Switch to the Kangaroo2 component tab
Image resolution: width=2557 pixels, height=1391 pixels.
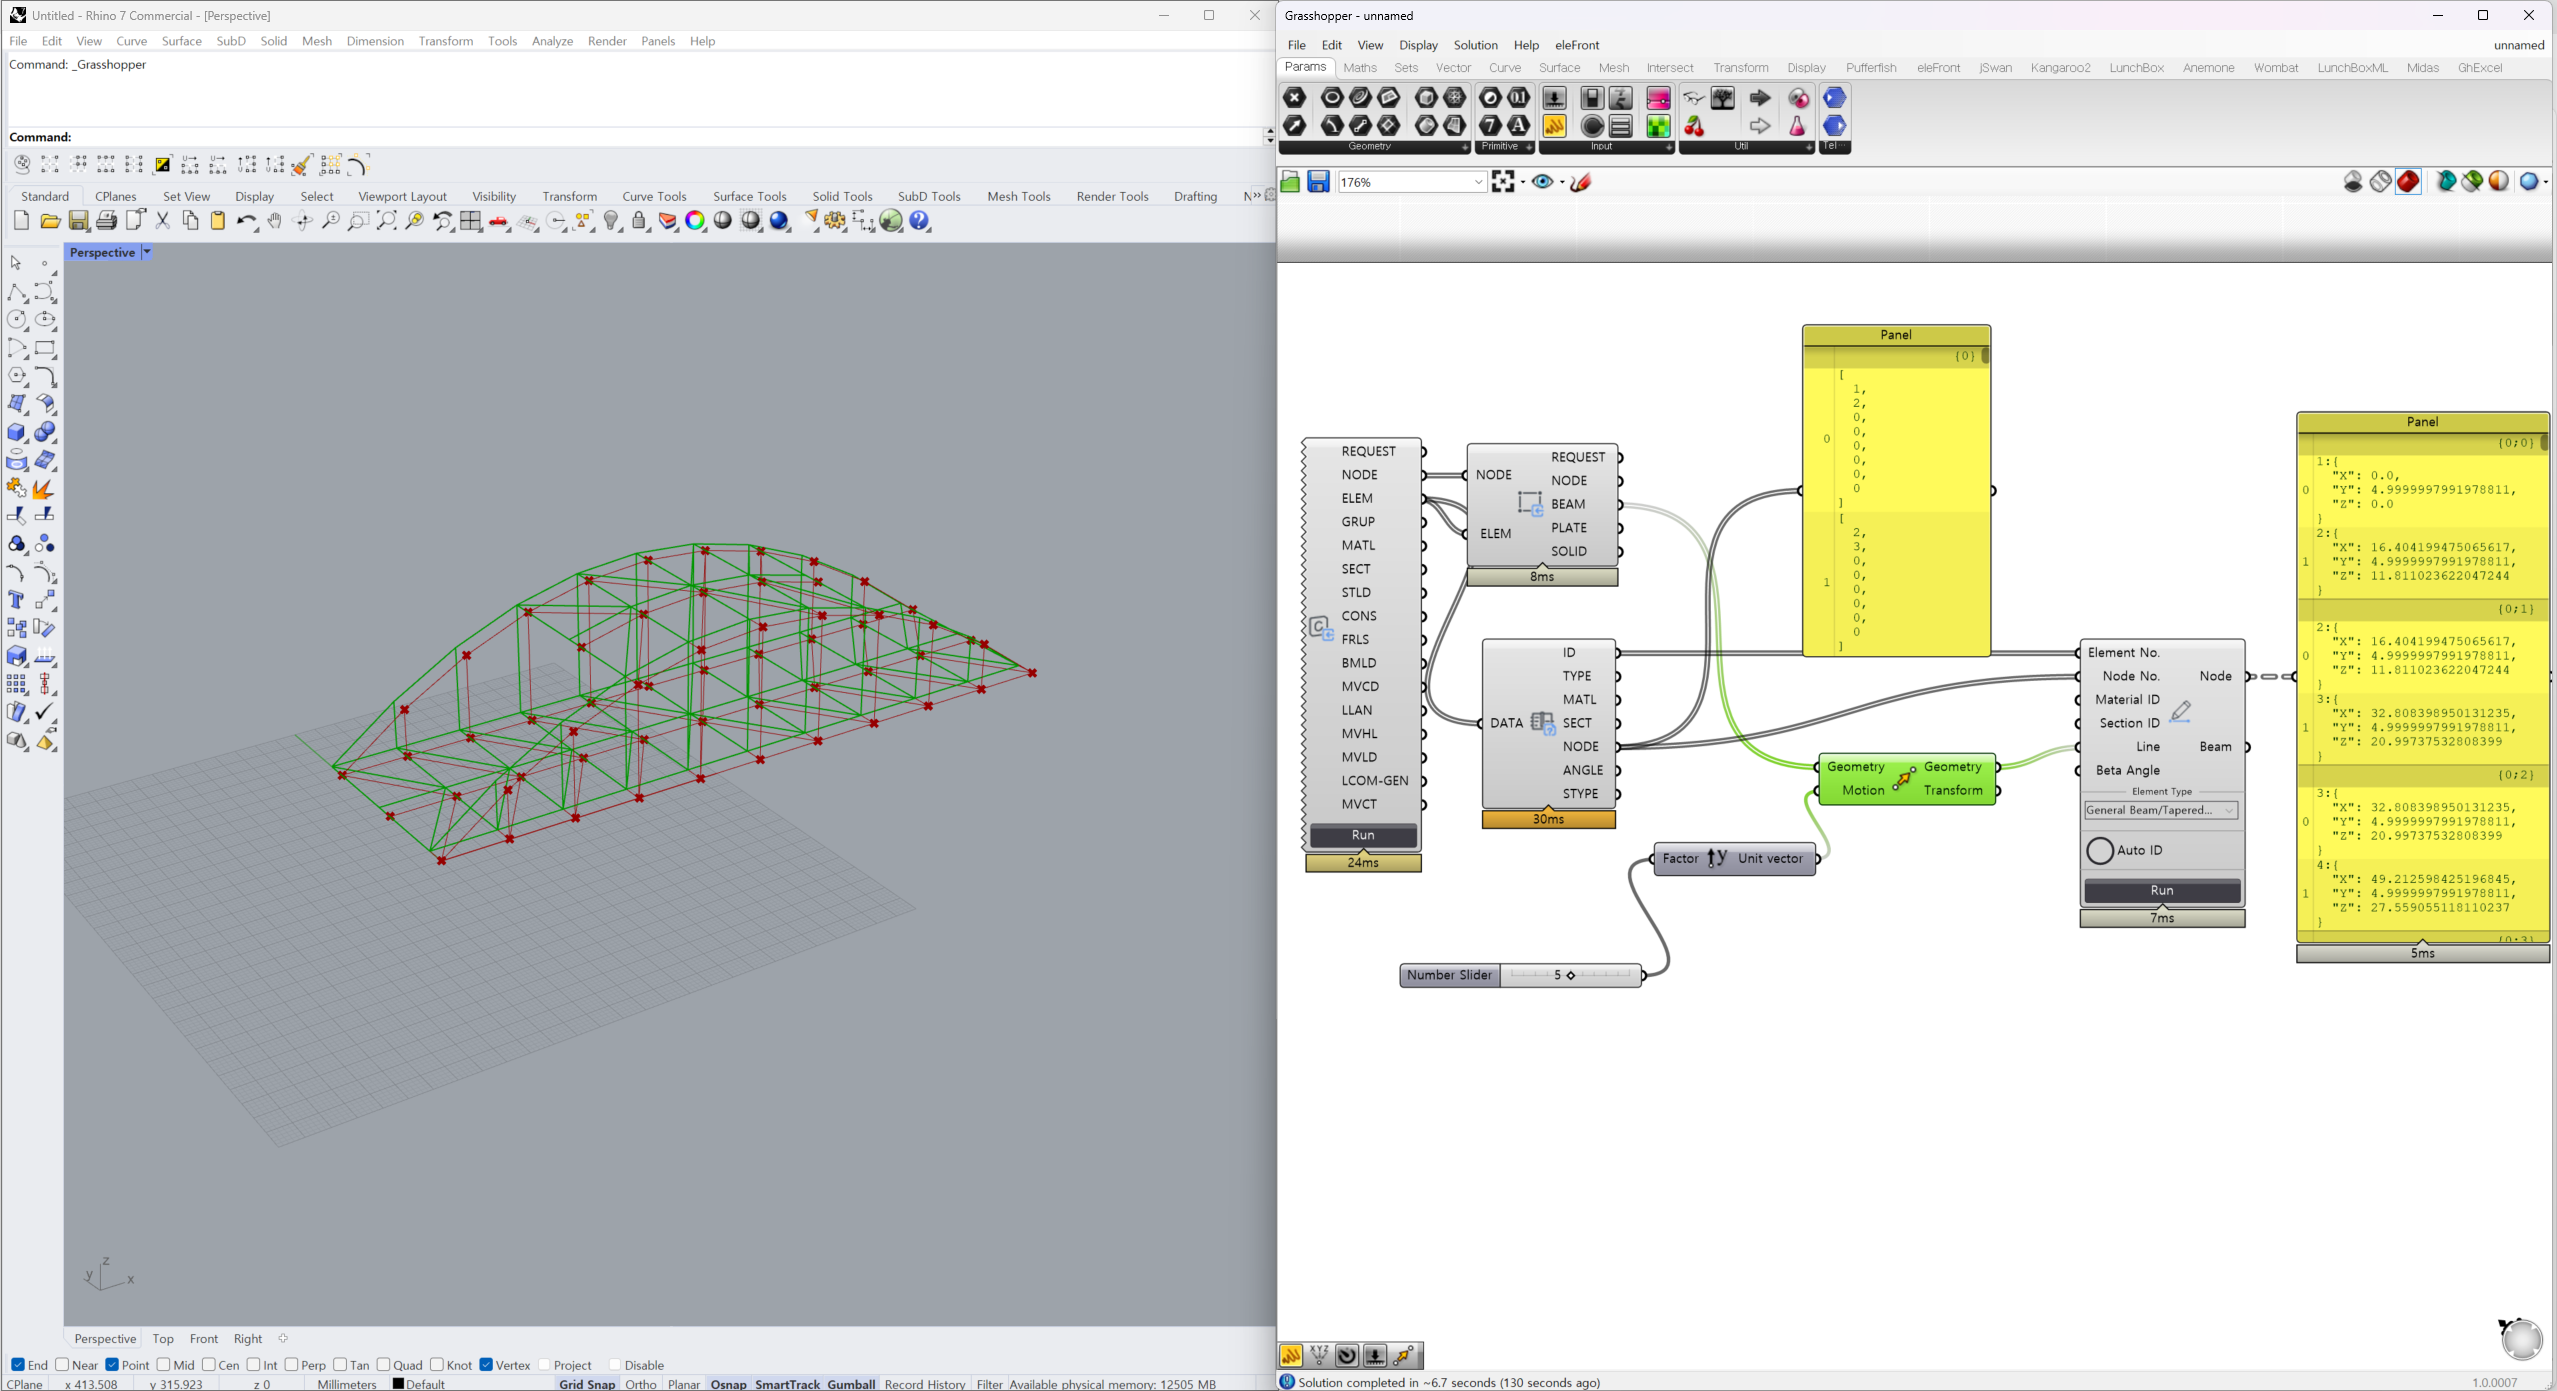pos(2060,68)
